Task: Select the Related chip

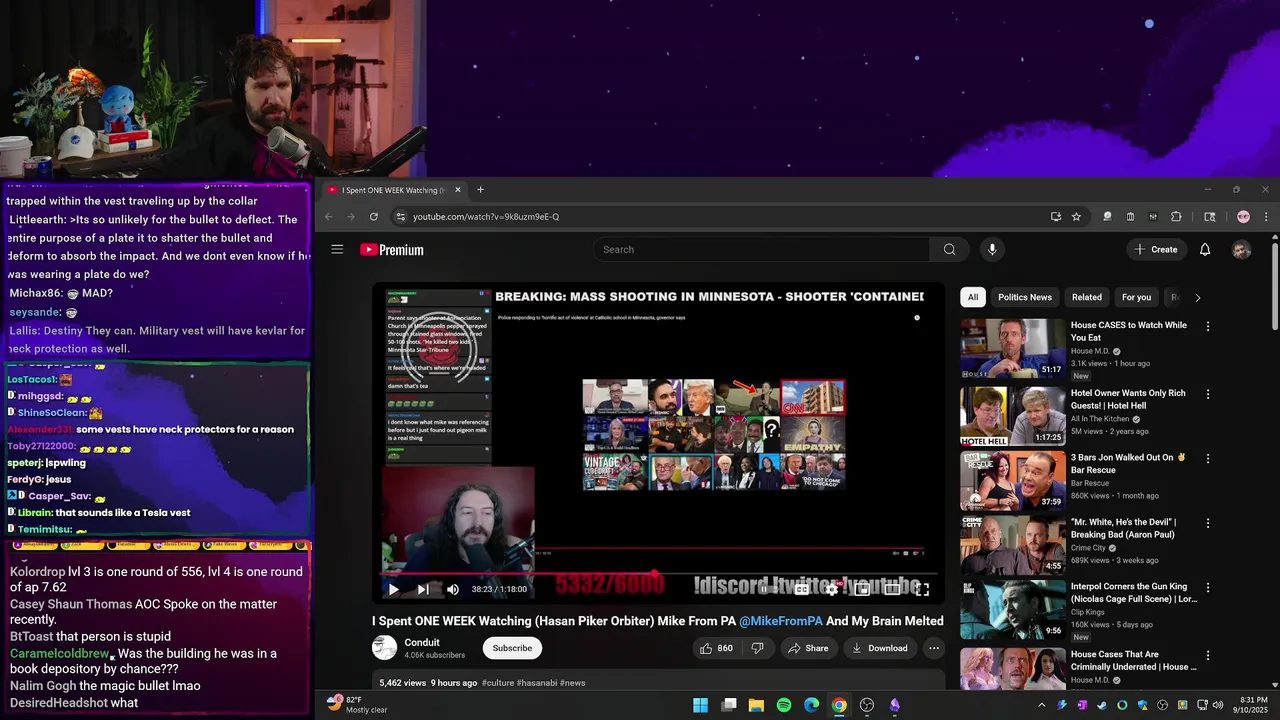Action: [x=1087, y=297]
